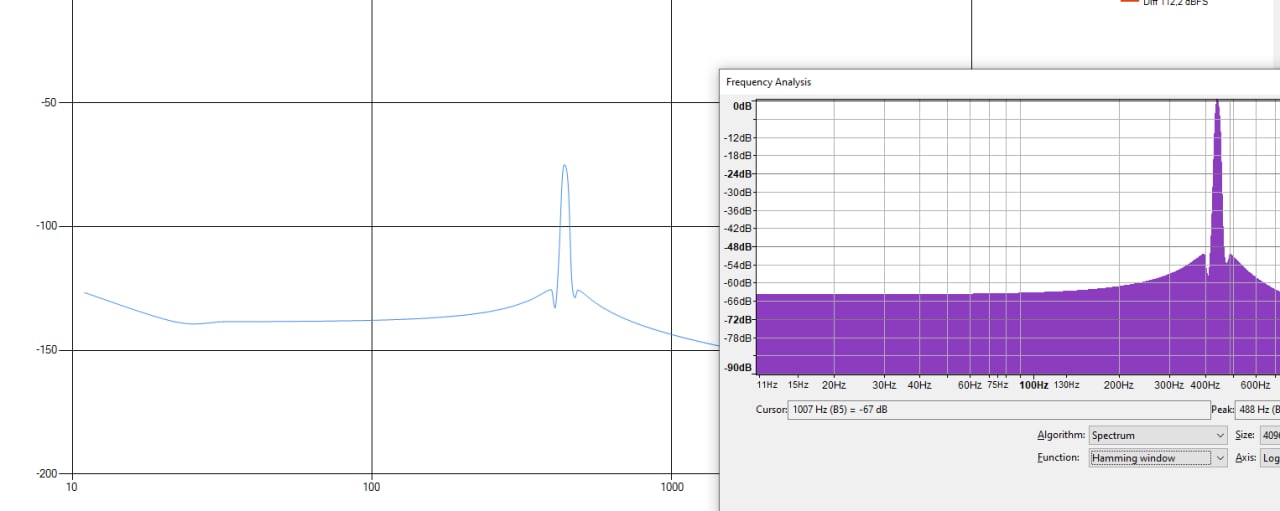Click the Cursor readout field showing 1007 Hz
Viewport: 1280px width, 511px height.
click(x=999, y=410)
